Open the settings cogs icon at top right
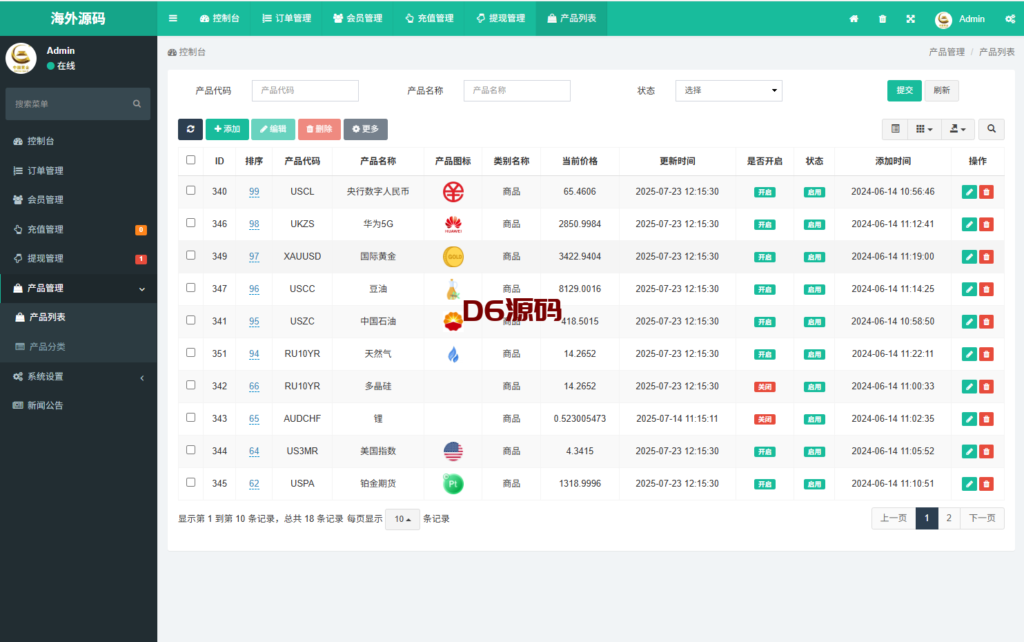 (x=1009, y=18)
